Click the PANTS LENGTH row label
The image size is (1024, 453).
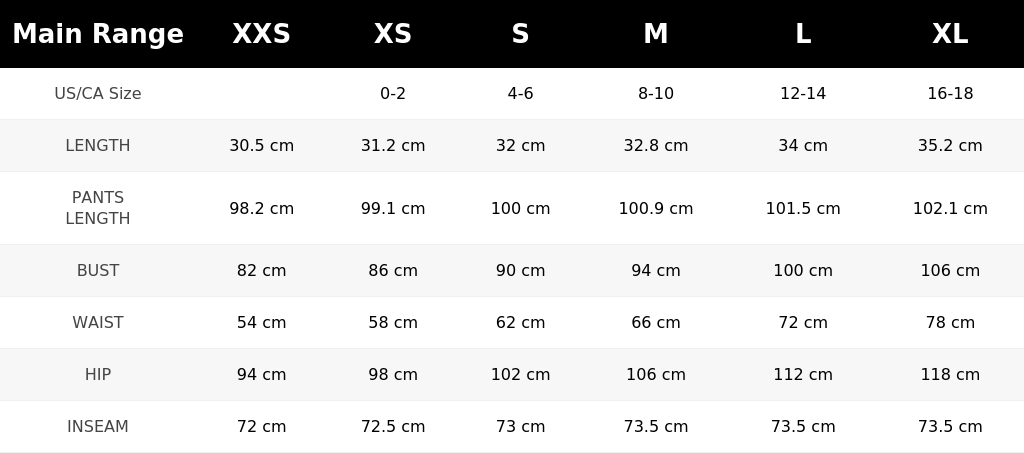click(98, 208)
